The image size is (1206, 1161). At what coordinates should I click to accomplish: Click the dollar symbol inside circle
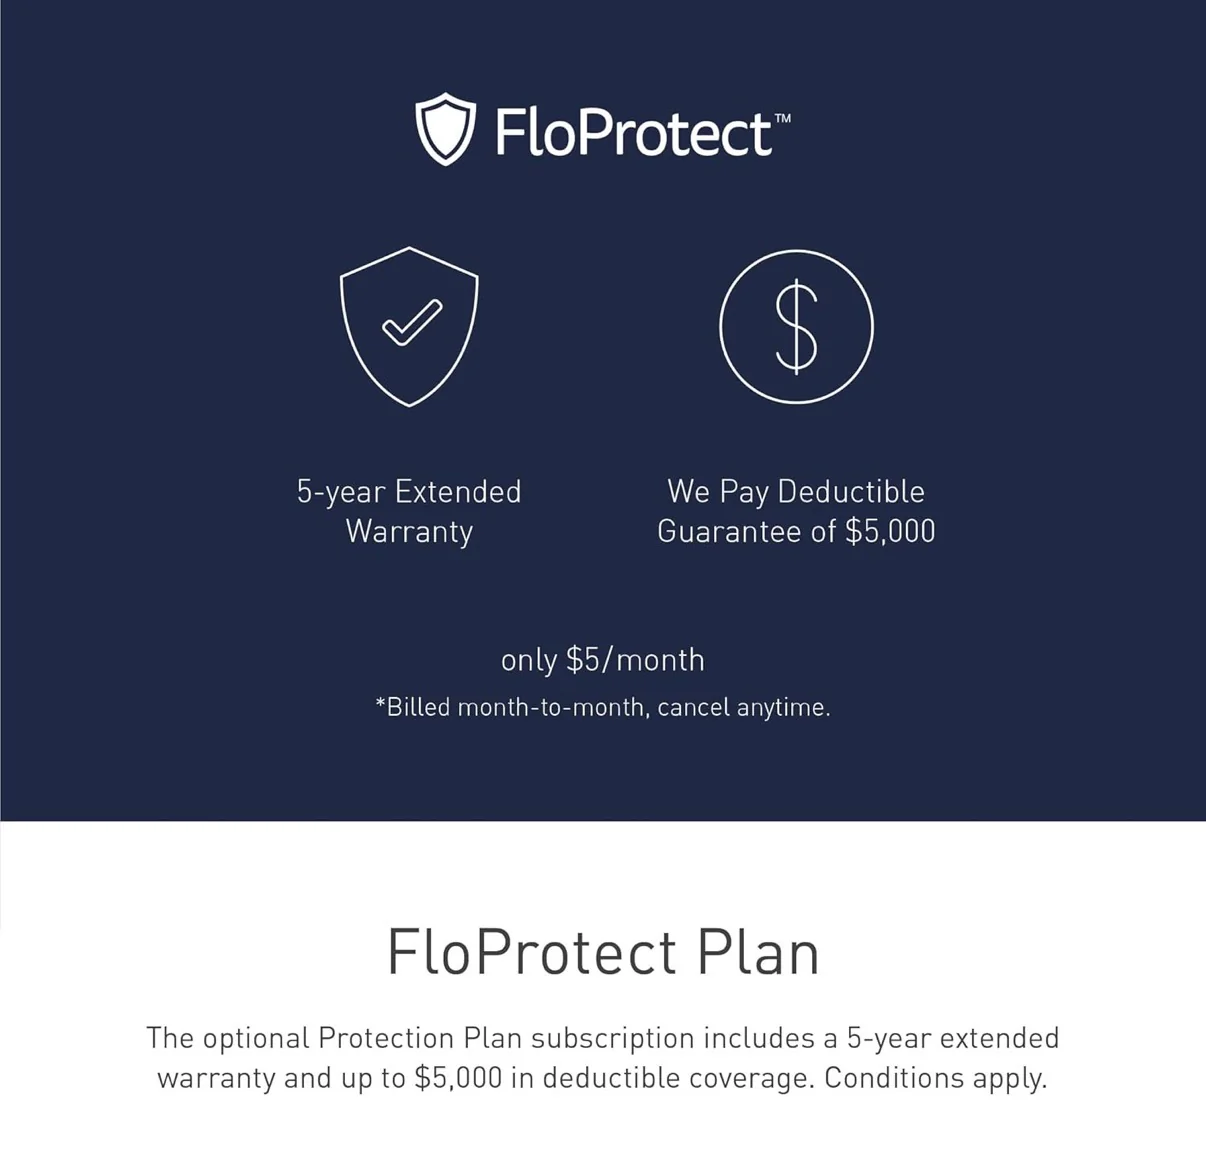point(797,327)
